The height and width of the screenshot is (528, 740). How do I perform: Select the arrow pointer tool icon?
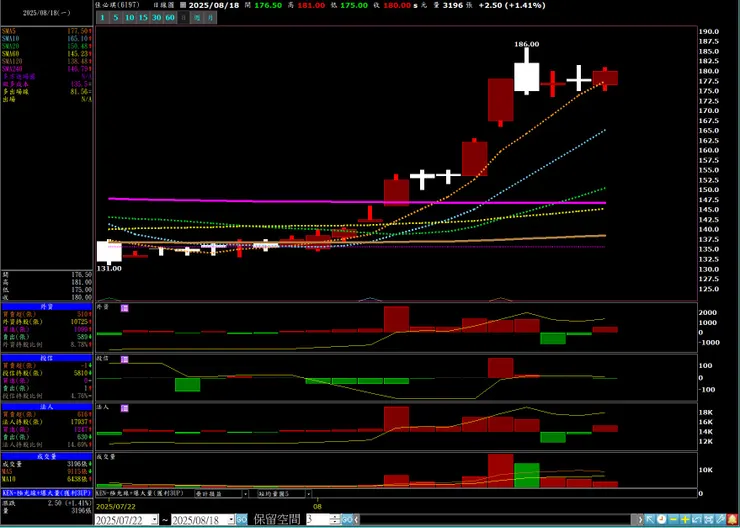click(650, 520)
